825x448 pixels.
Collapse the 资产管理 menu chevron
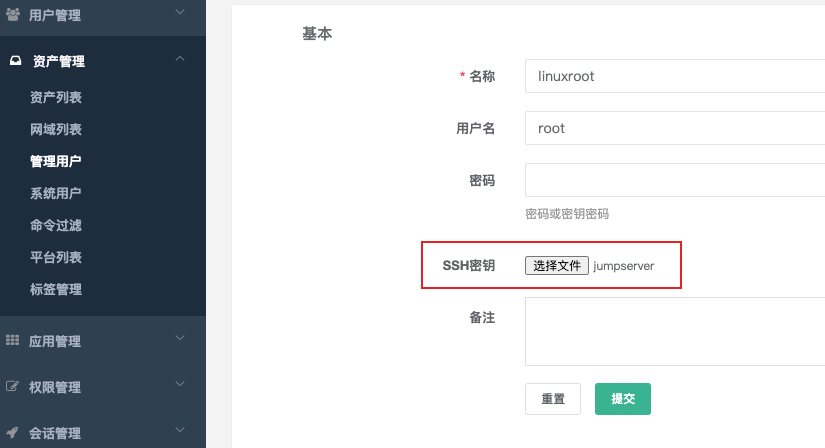(x=180, y=58)
